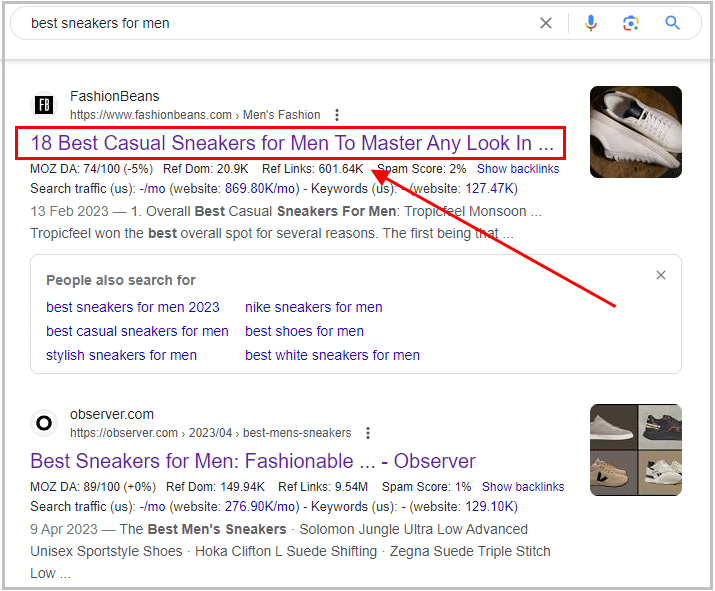Image resolution: width=715 pixels, height=591 pixels.
Task: Click 'Spam Score: 1%' metric
Action: click(x=426, y=487)
